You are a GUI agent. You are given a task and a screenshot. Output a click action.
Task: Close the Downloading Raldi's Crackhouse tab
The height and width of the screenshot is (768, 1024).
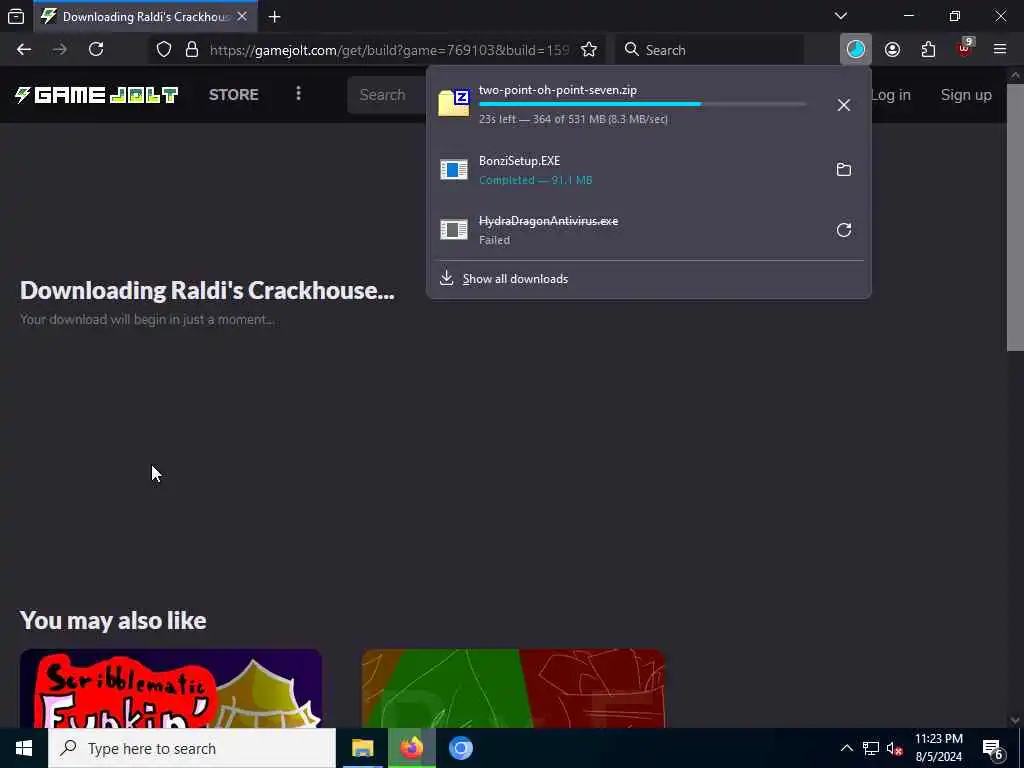242,16
